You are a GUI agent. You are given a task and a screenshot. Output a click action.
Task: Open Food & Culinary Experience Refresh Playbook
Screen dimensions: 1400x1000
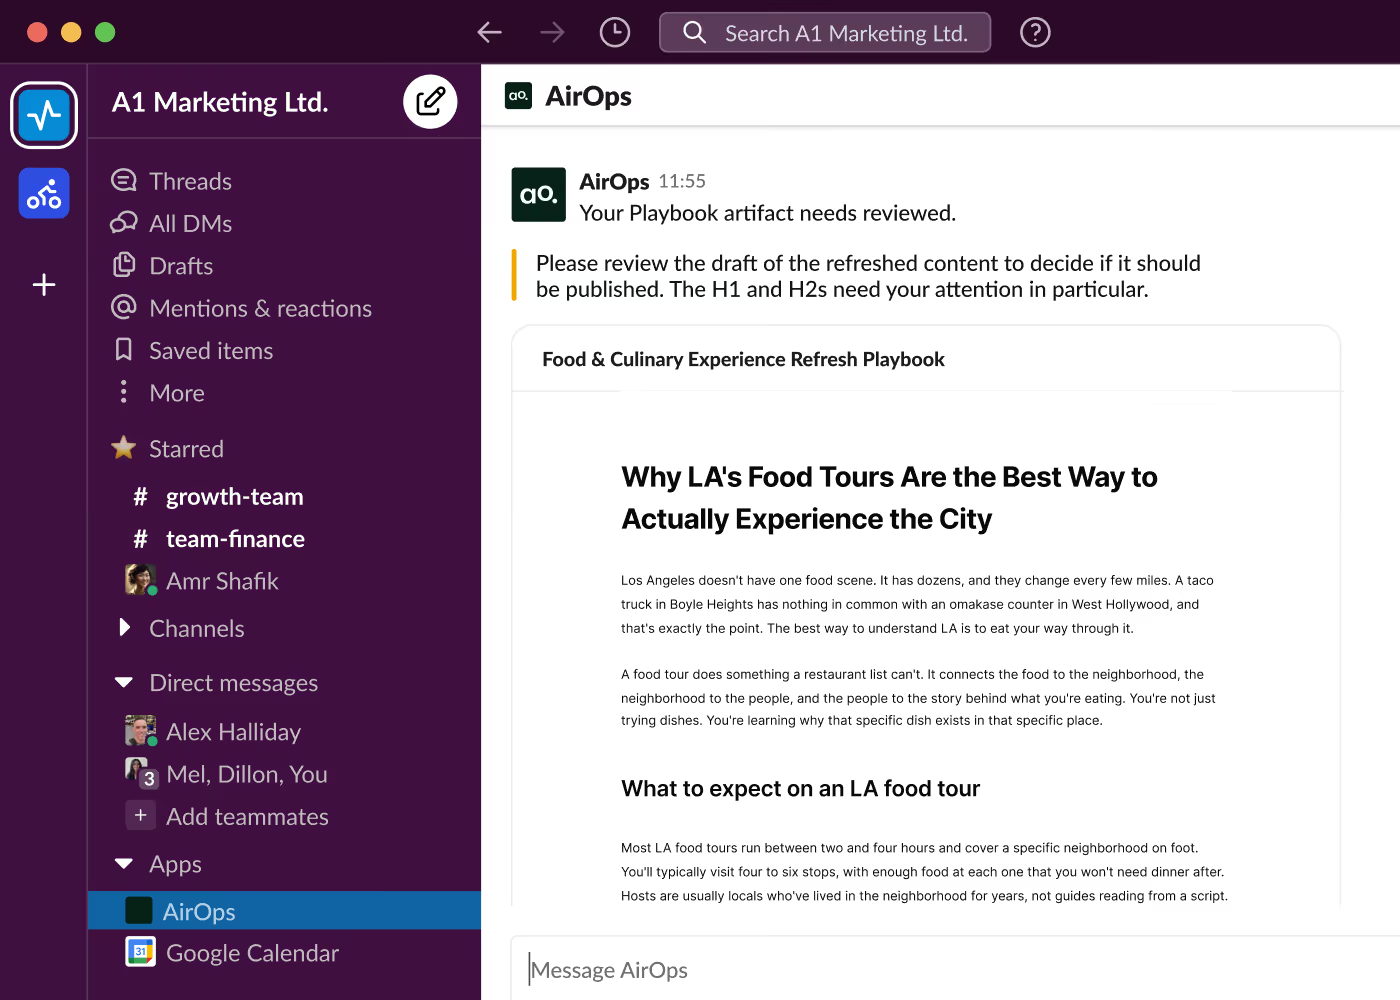[x=743, y=359]
